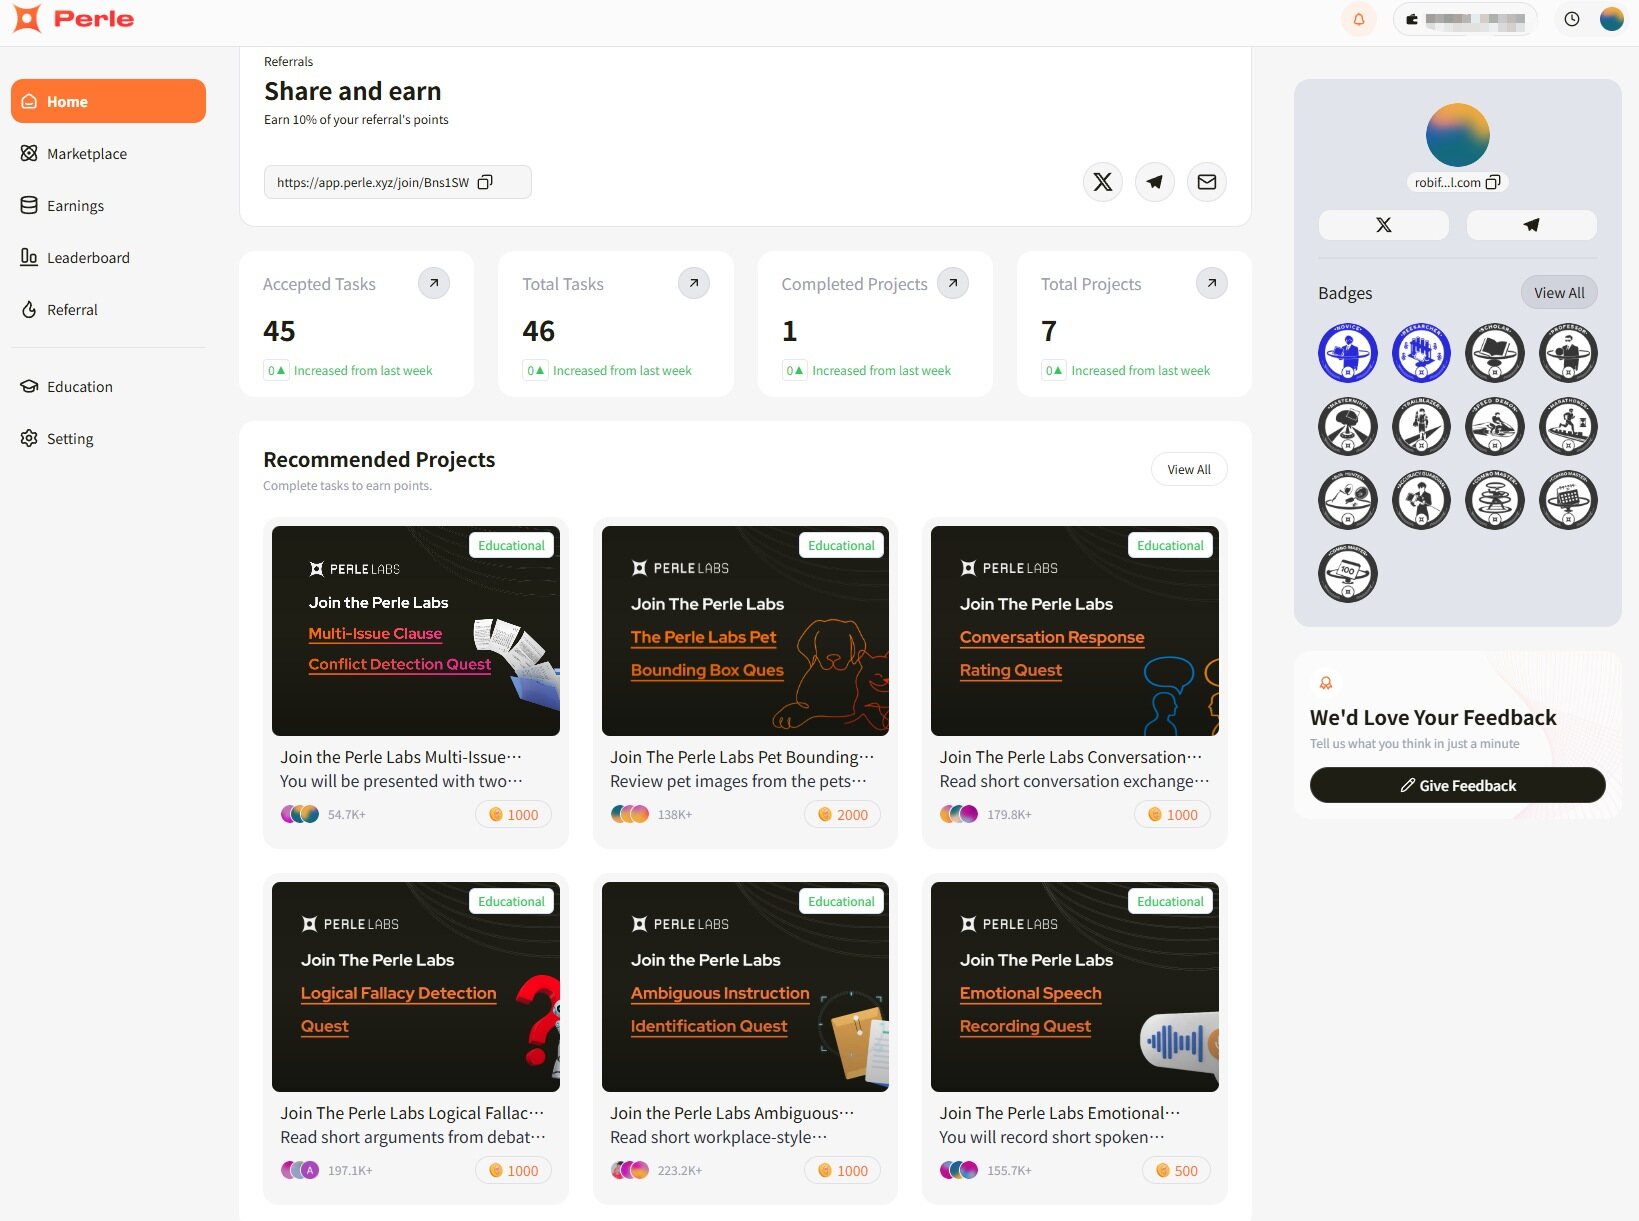Open the history clock icon
This screenshot has width=1639, height=1221.
1571,19
